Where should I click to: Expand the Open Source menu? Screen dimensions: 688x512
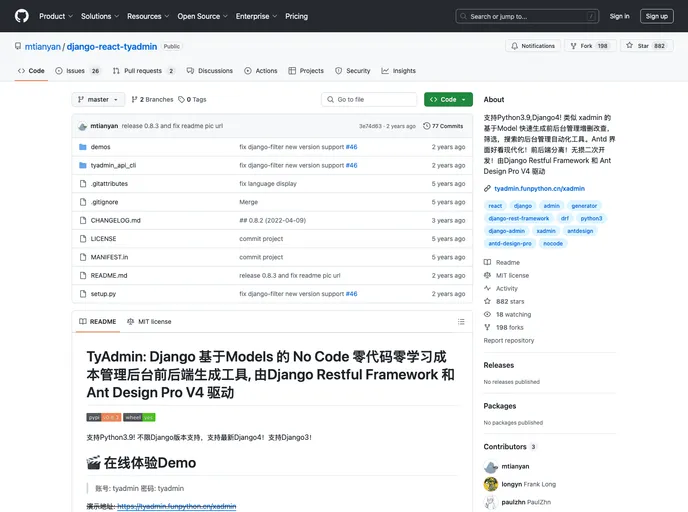[202, 16]
